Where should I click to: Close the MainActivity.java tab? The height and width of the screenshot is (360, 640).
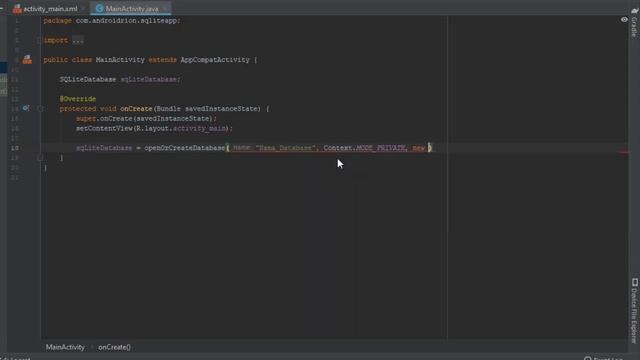(x=165, y=9)
